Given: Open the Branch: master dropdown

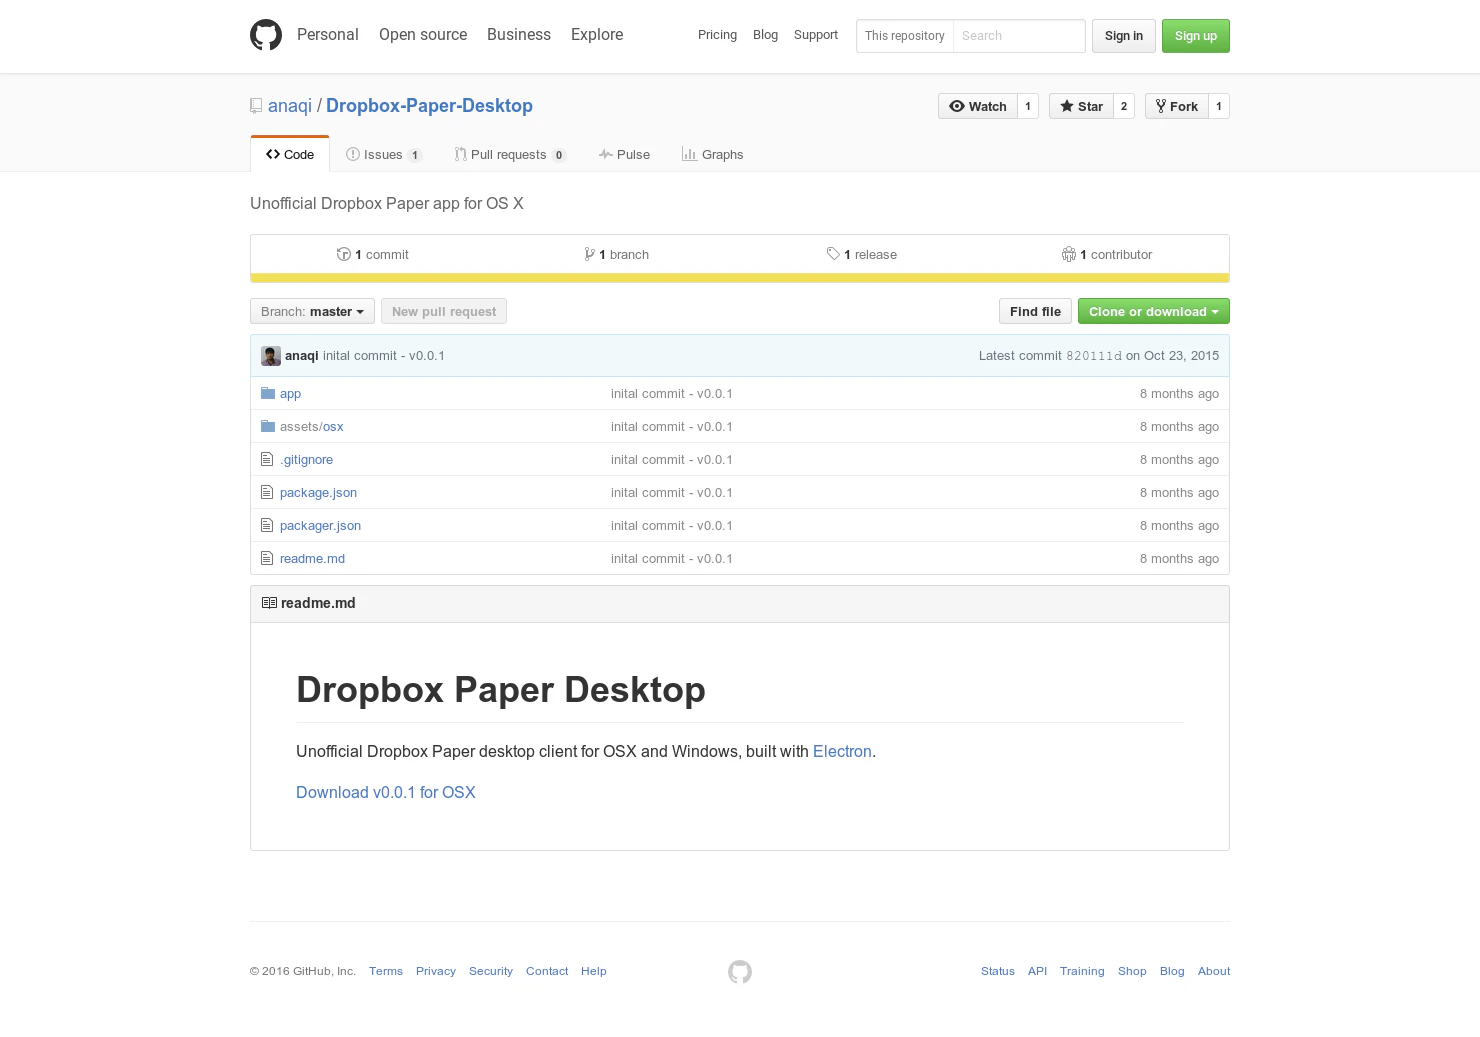Looking at the screenshot, I should click(x=312, y=311).
